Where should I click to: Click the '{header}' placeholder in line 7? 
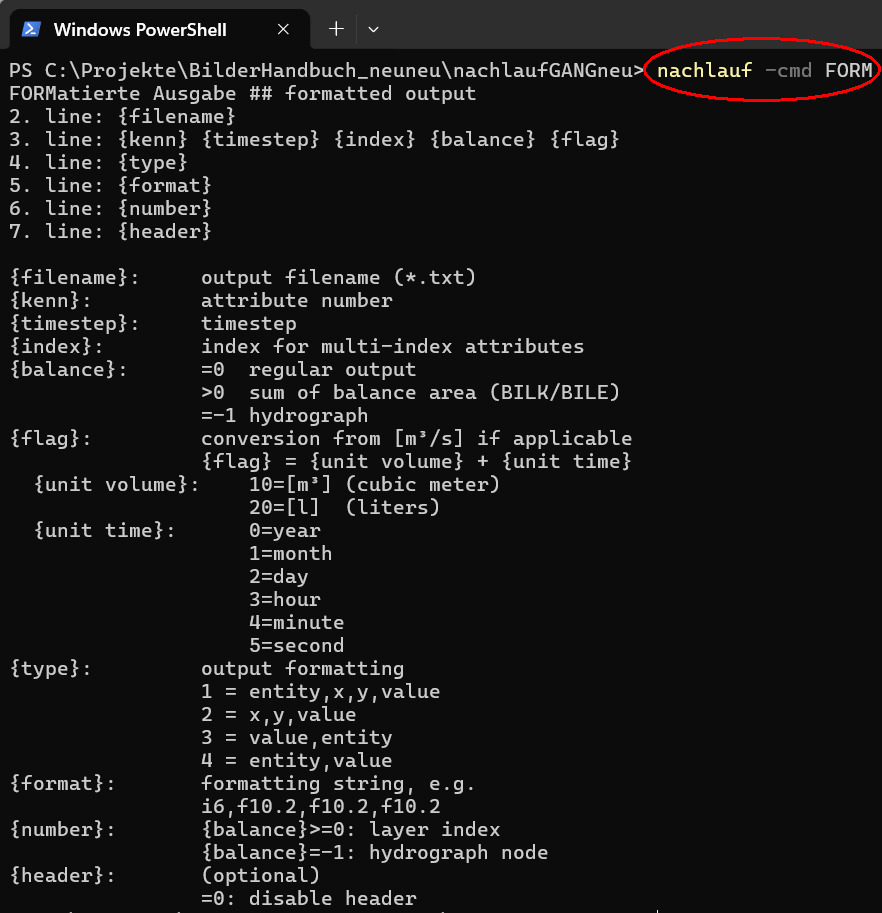click(x=164, y=231)
